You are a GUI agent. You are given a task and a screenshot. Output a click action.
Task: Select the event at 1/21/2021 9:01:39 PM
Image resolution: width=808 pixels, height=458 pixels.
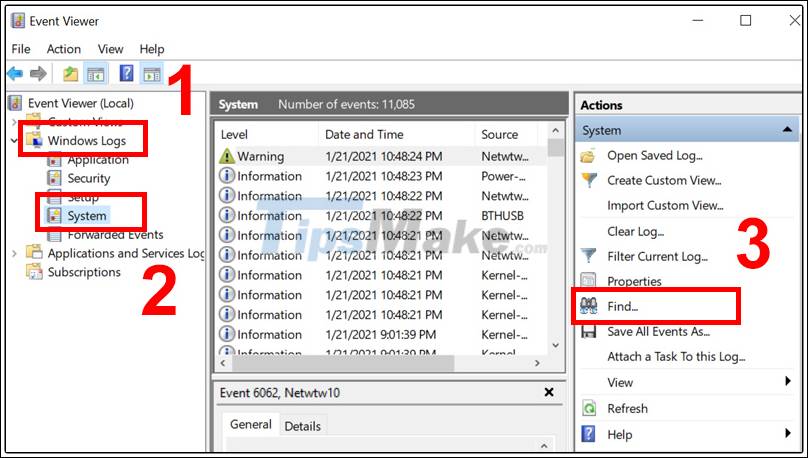point(381,334)
